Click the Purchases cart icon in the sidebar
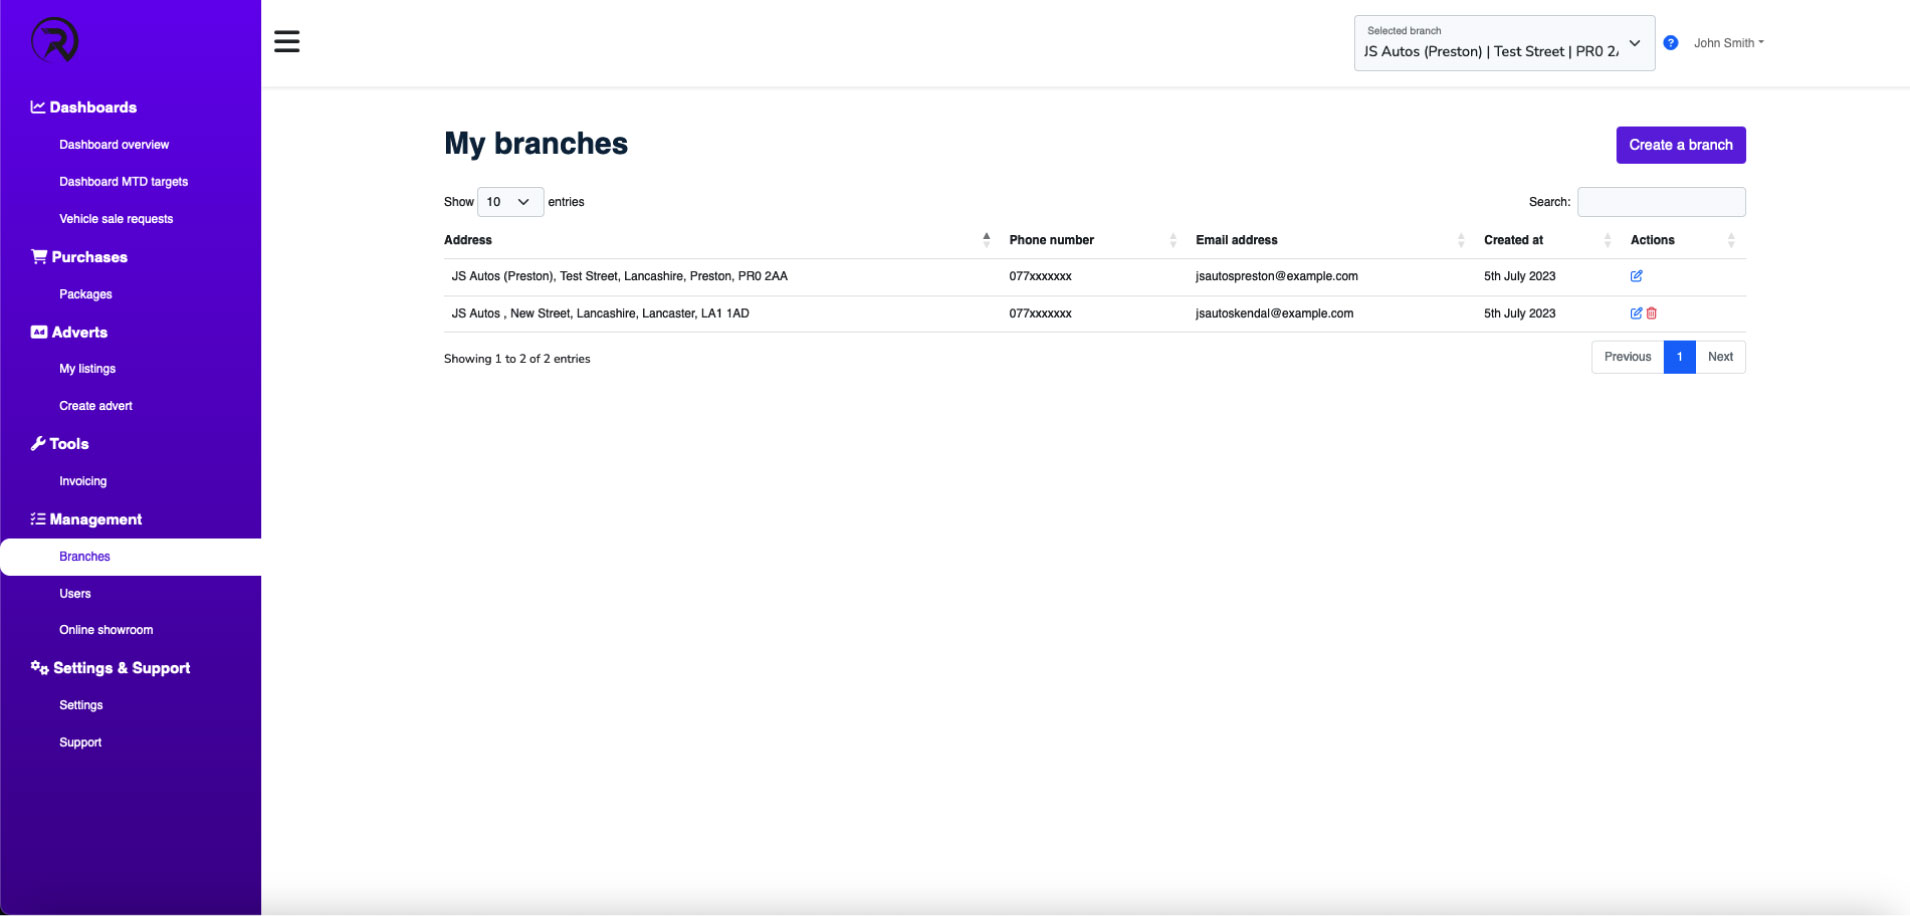 (37, 256)
